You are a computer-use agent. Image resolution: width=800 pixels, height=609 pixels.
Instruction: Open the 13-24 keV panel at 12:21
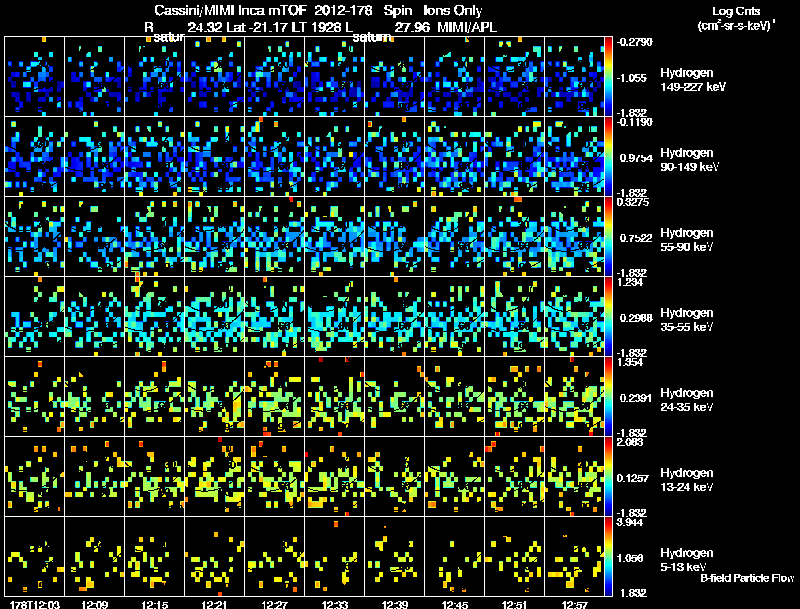pos(214,477)
